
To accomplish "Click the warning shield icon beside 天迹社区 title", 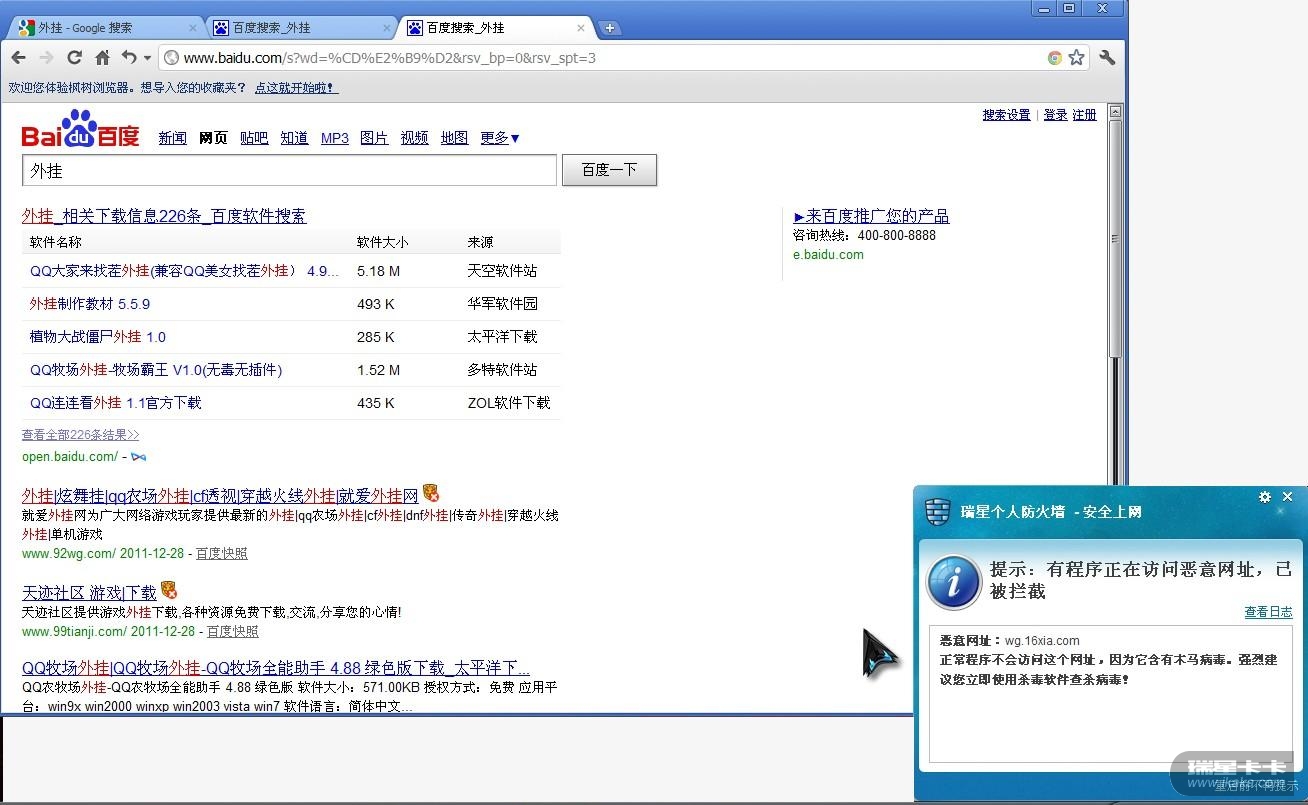I will pyautogui.click(x=169, y=591).
